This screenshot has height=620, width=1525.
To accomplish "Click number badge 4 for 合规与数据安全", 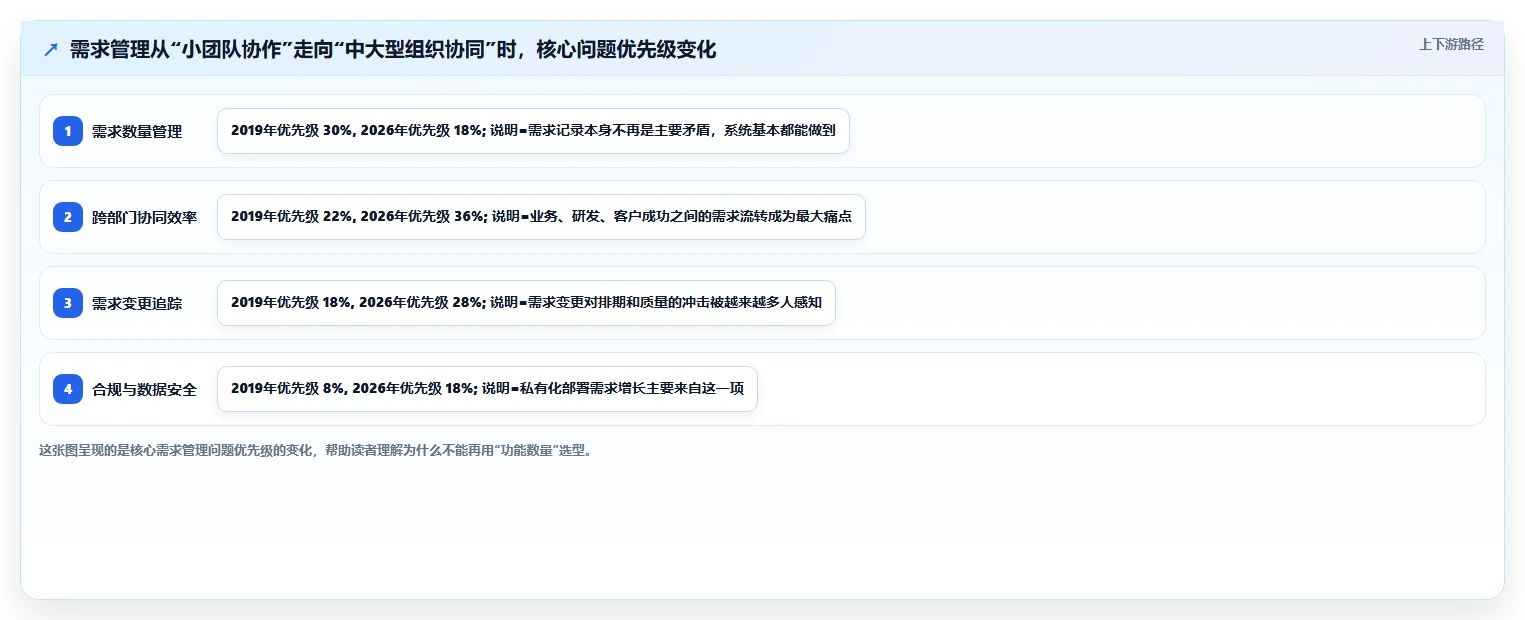I will (x=68, y=389).
